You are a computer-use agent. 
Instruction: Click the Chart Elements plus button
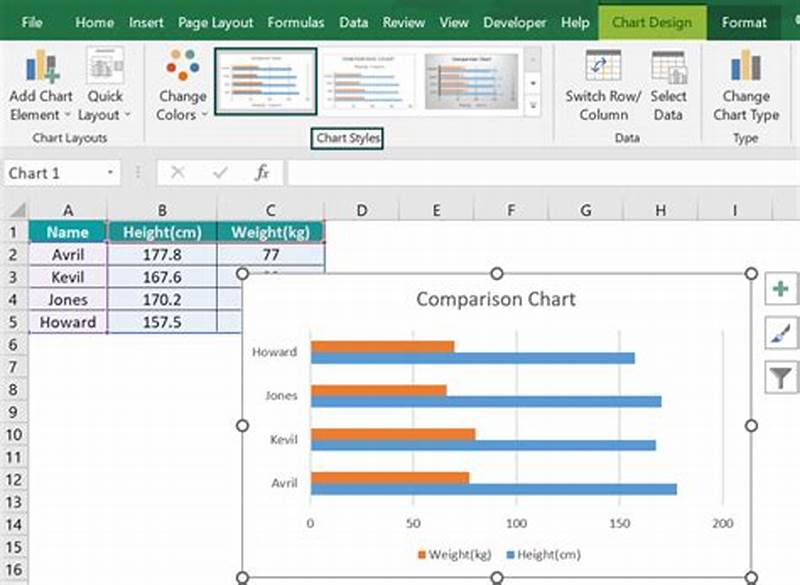point(779,288)
